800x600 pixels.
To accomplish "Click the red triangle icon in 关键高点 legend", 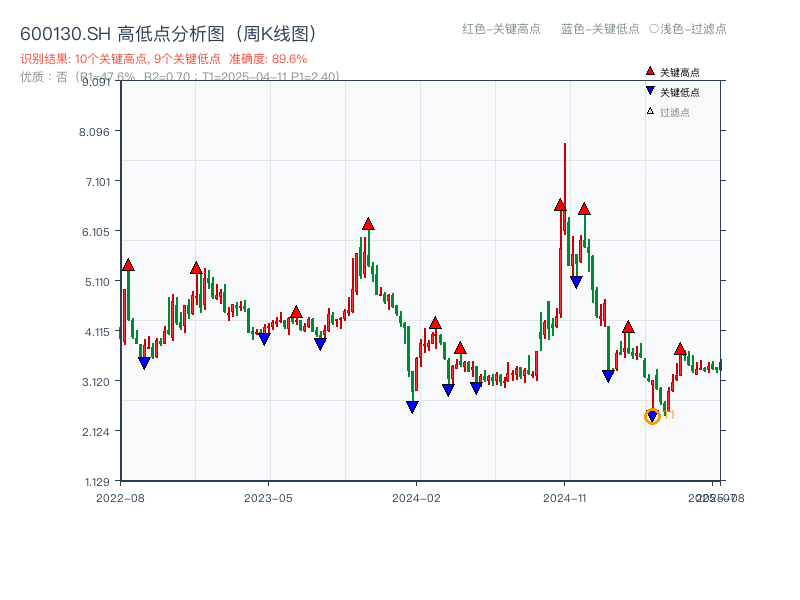I will tap(650, 71).
